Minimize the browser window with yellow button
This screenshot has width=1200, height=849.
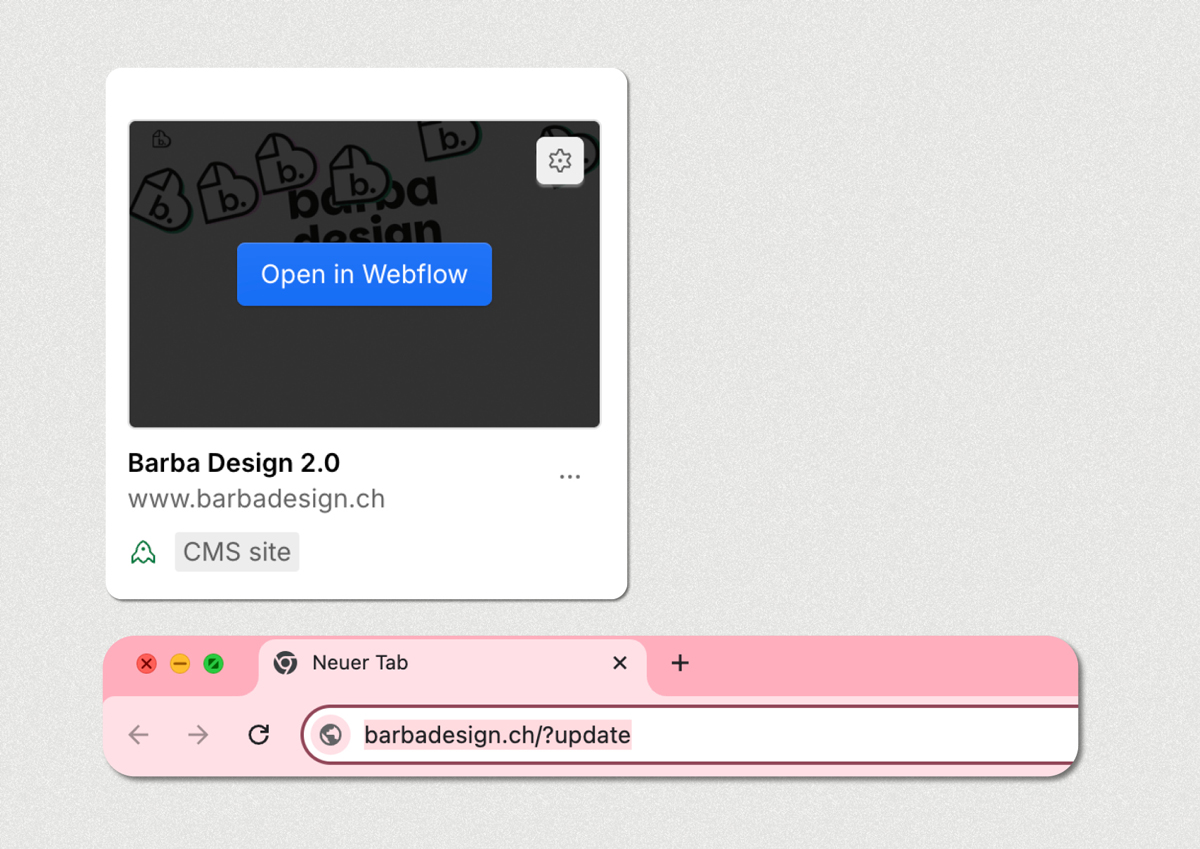180,664
